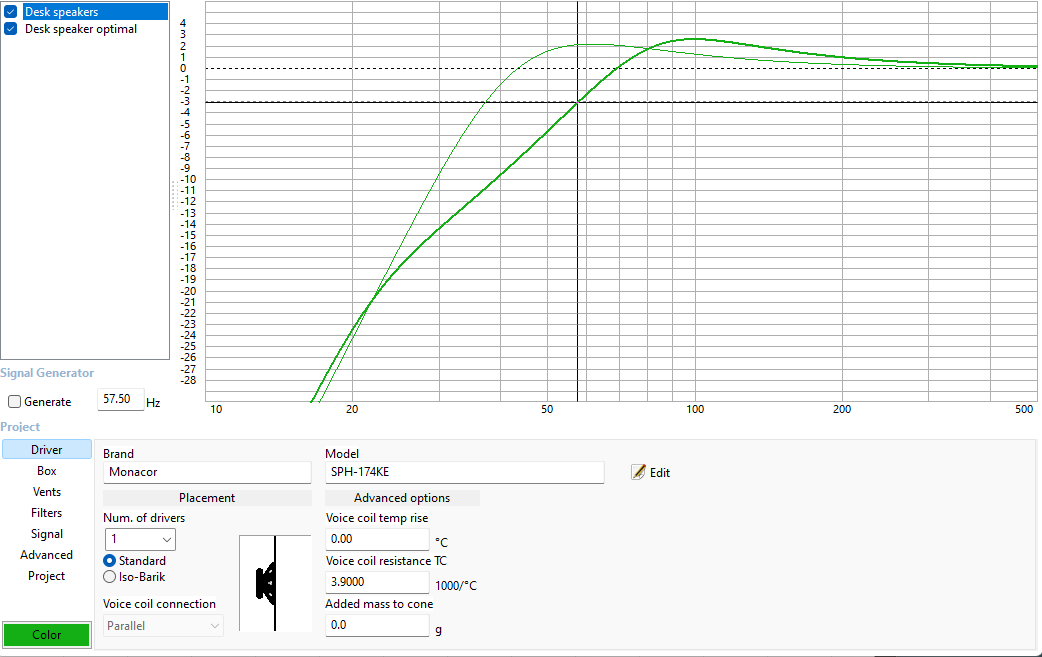Click the Edit pencil icon
This screenshot has height=657, width=1042.
click(x=638, y=472)
